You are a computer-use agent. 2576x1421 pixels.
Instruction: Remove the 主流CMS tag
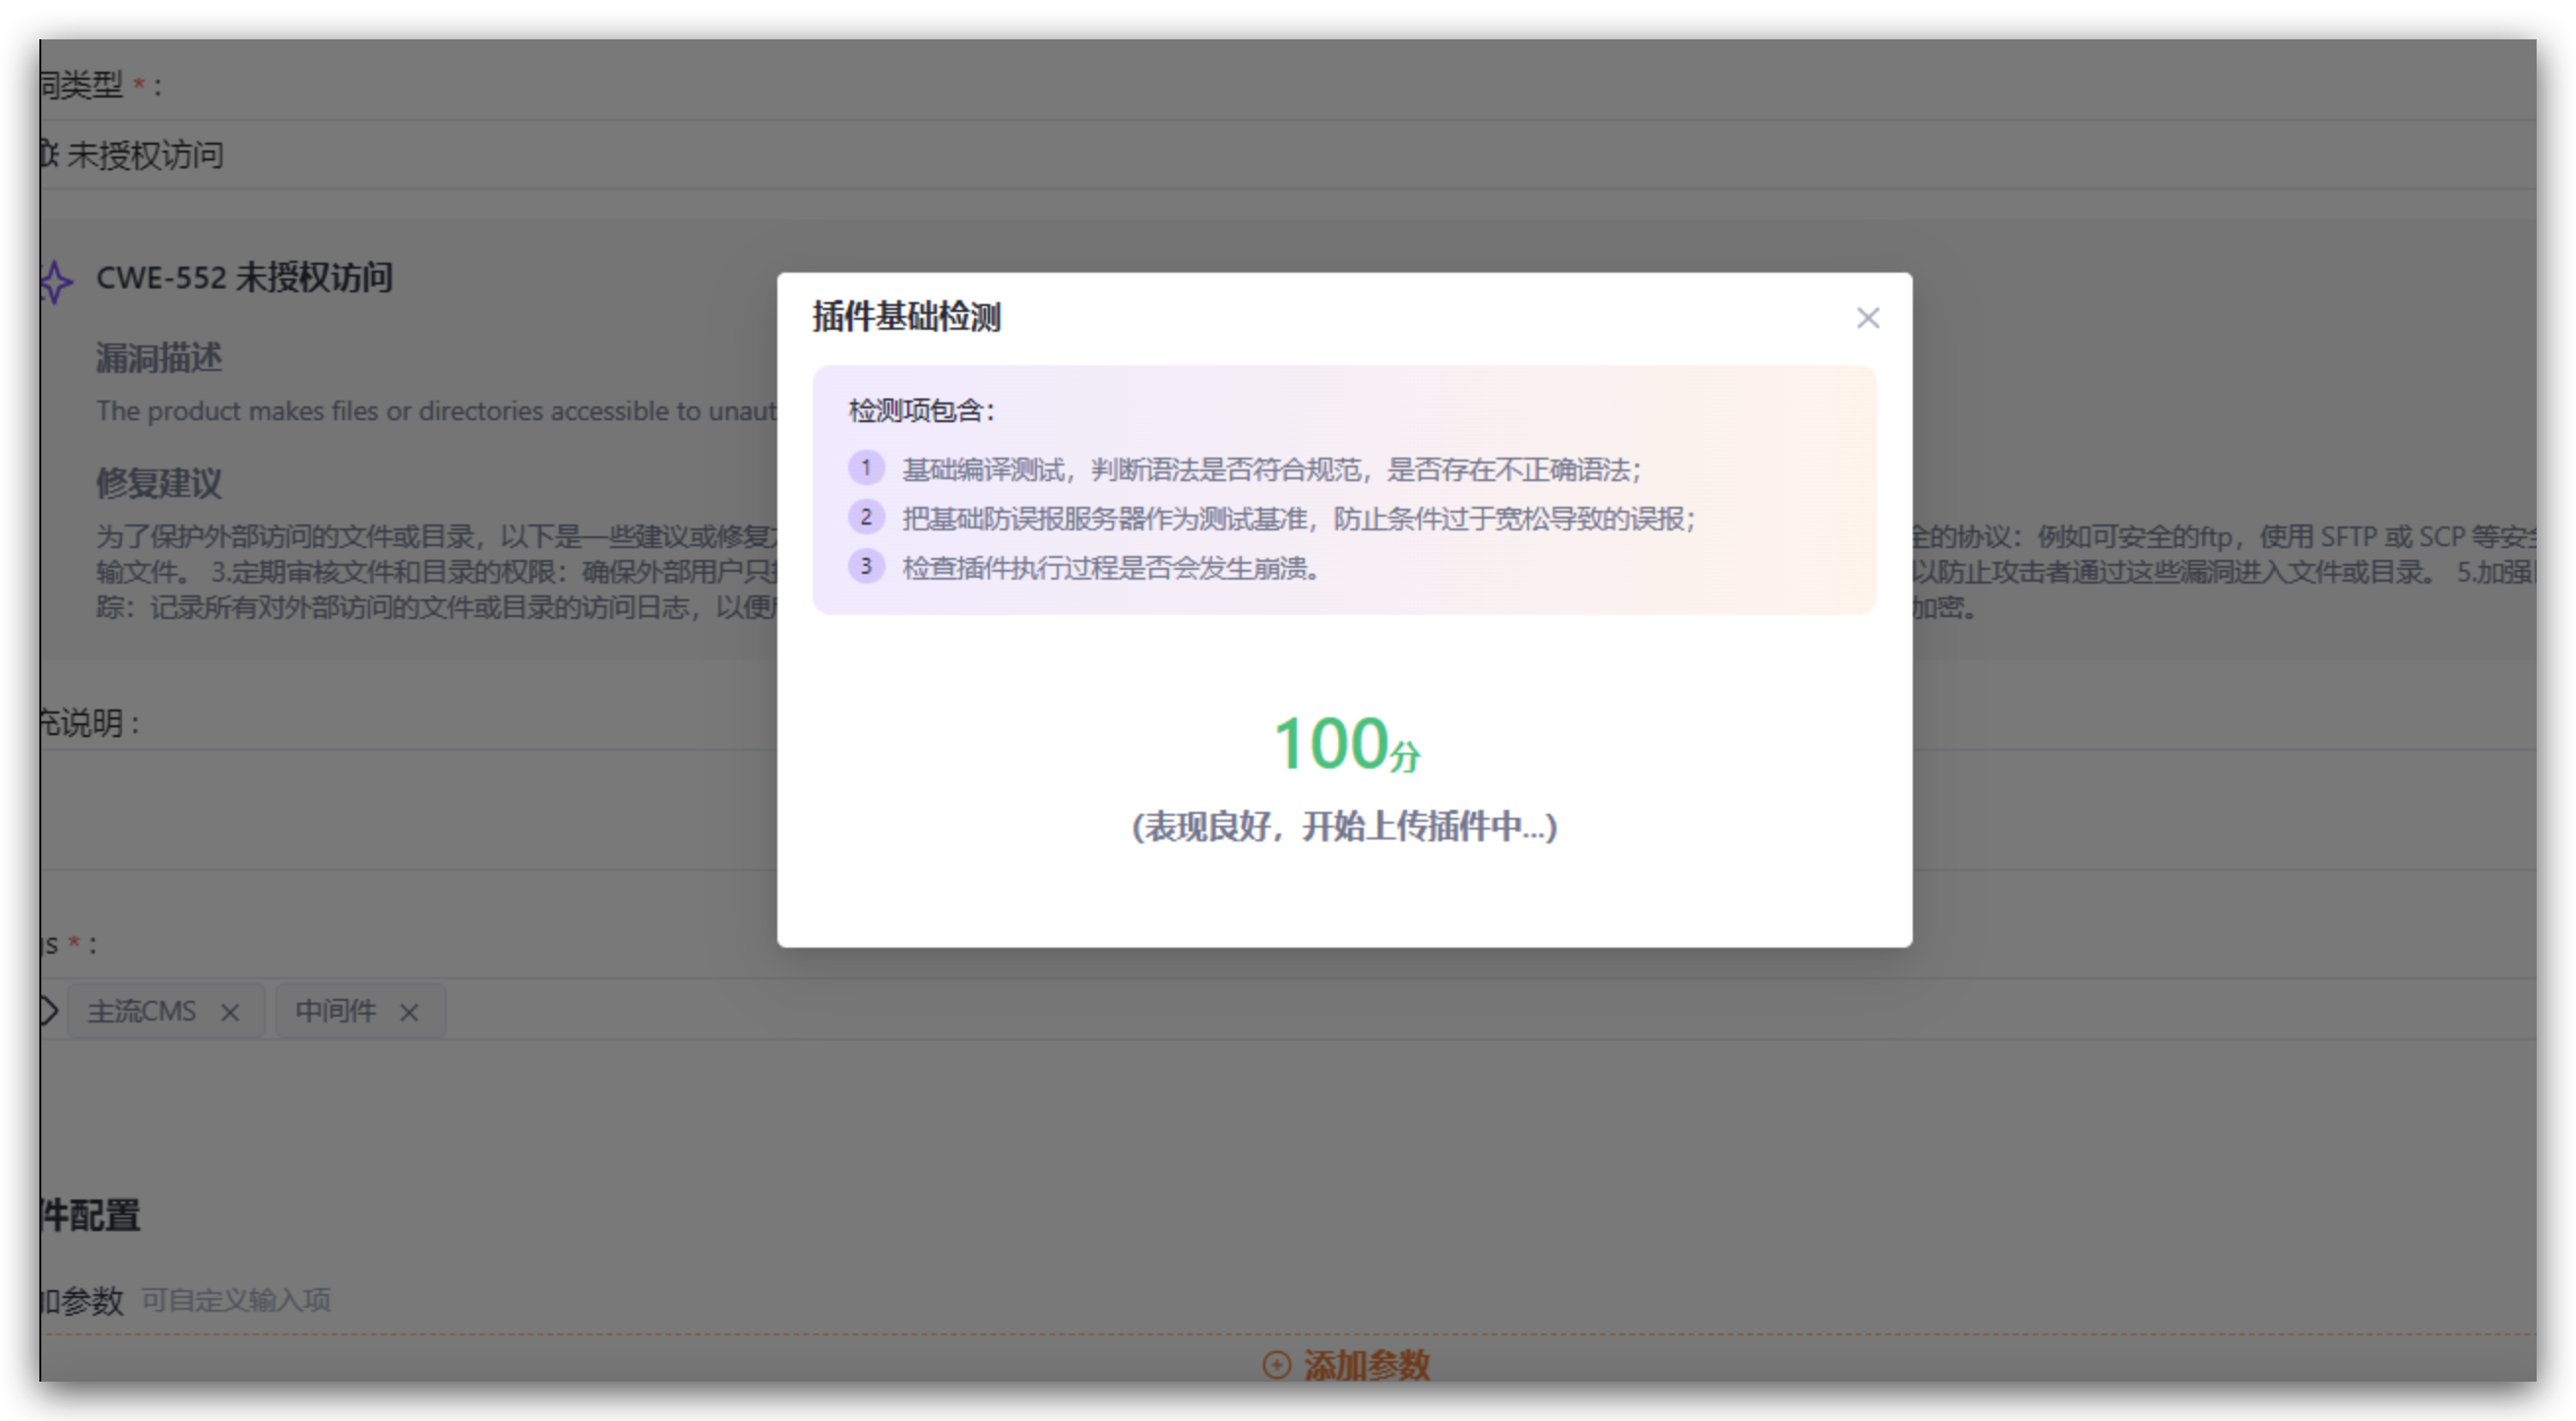tap(230, 1012)
